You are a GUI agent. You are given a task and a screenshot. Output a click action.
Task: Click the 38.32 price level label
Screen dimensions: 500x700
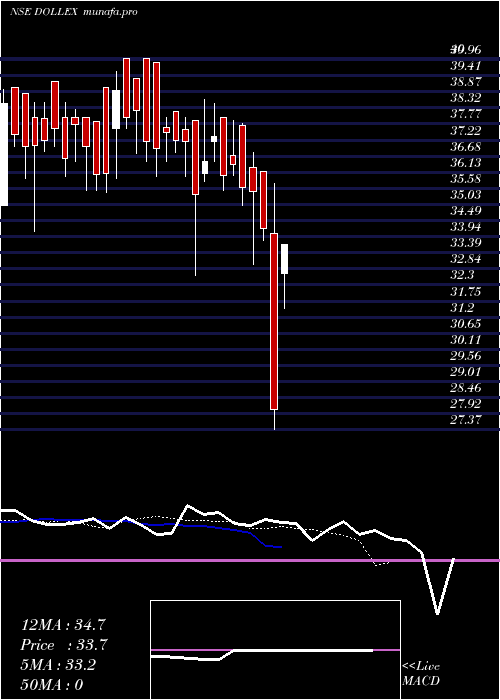point(466,99)
